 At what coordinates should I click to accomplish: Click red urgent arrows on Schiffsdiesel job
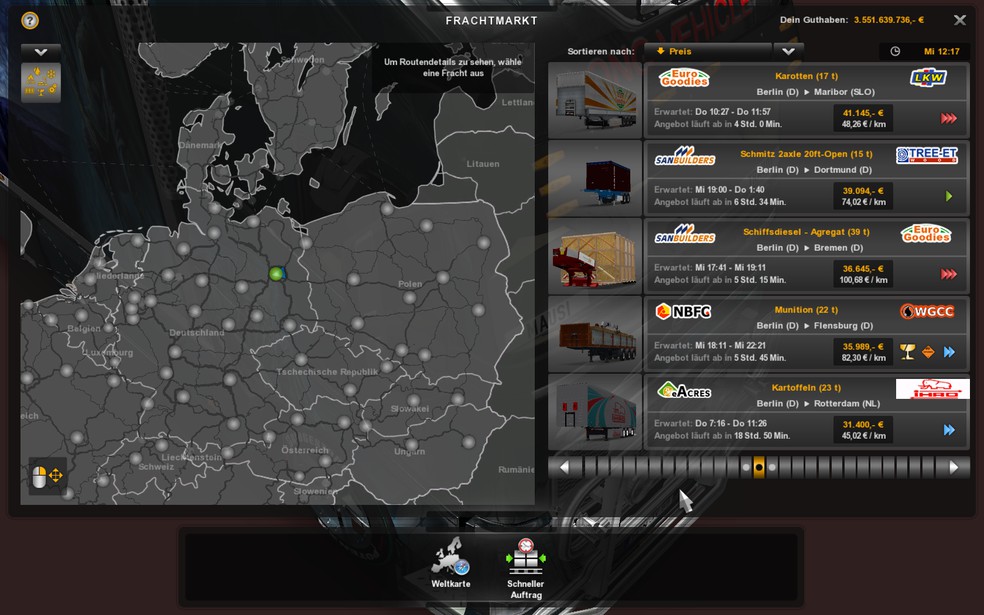tap(949, 274)
